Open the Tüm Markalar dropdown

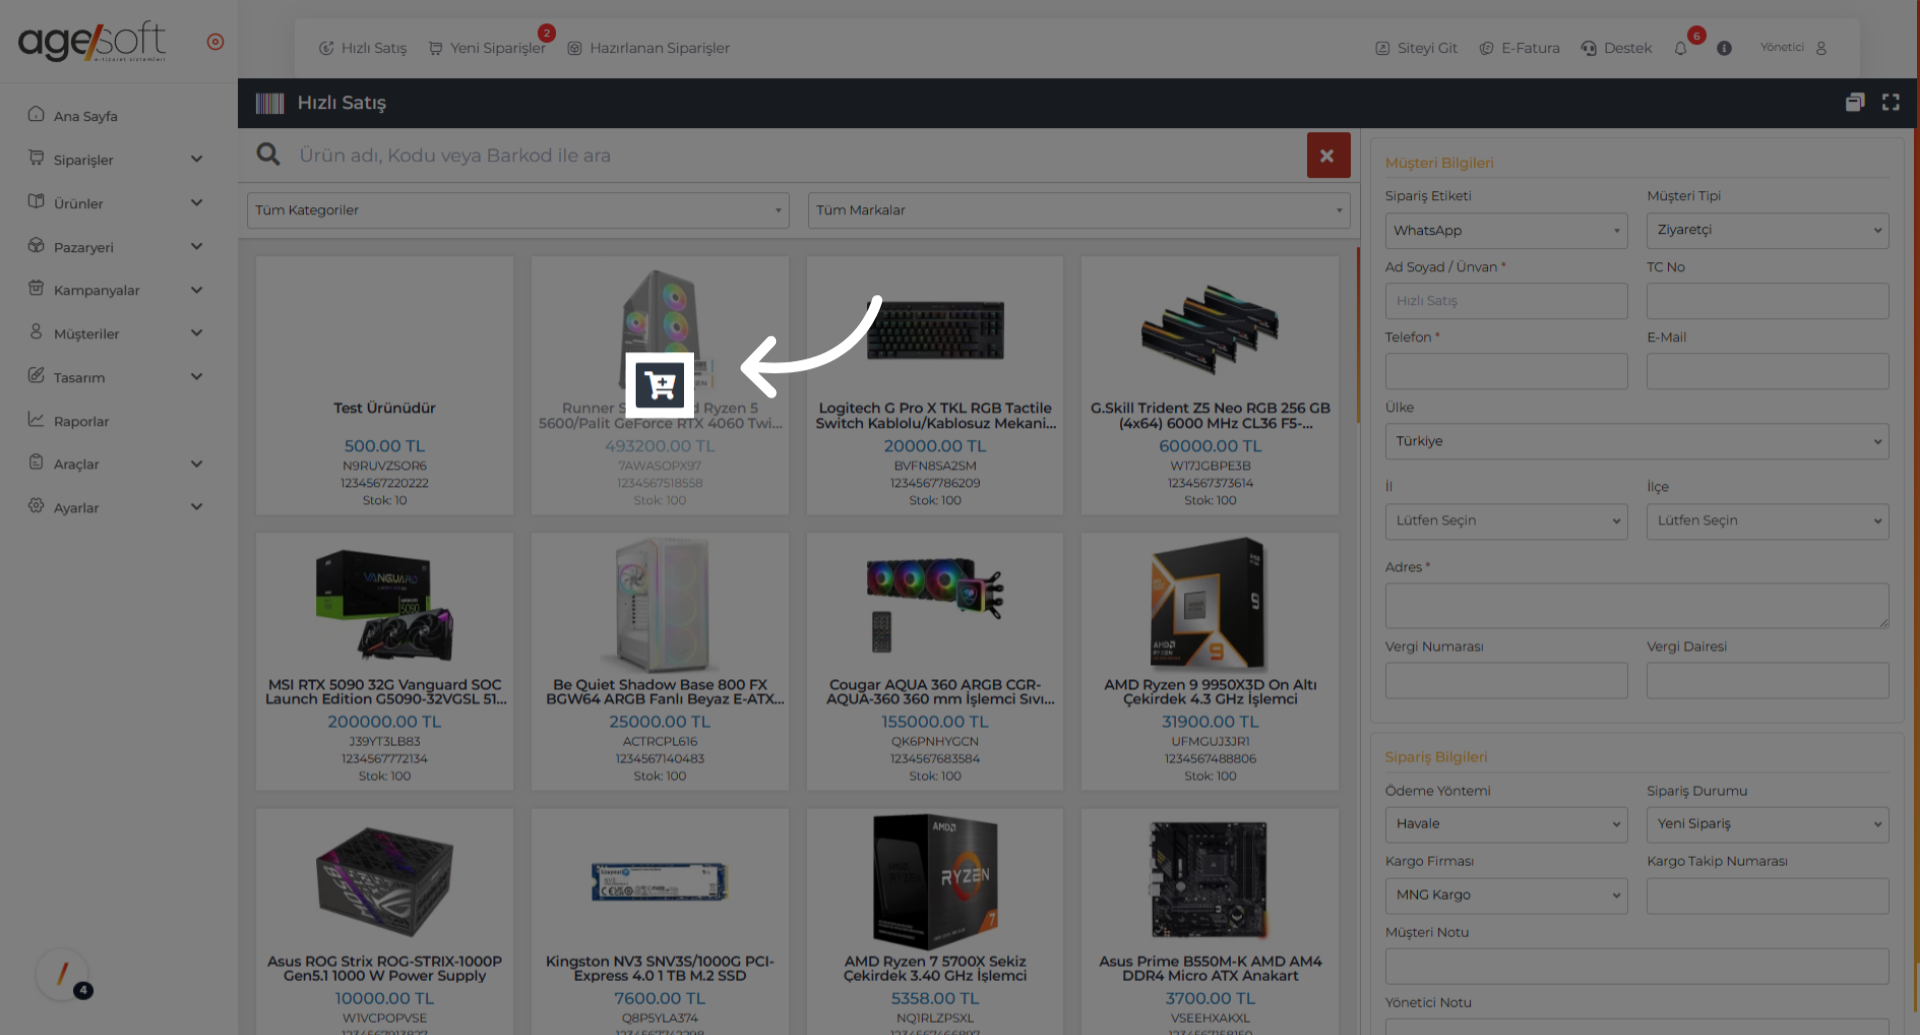1078,210
